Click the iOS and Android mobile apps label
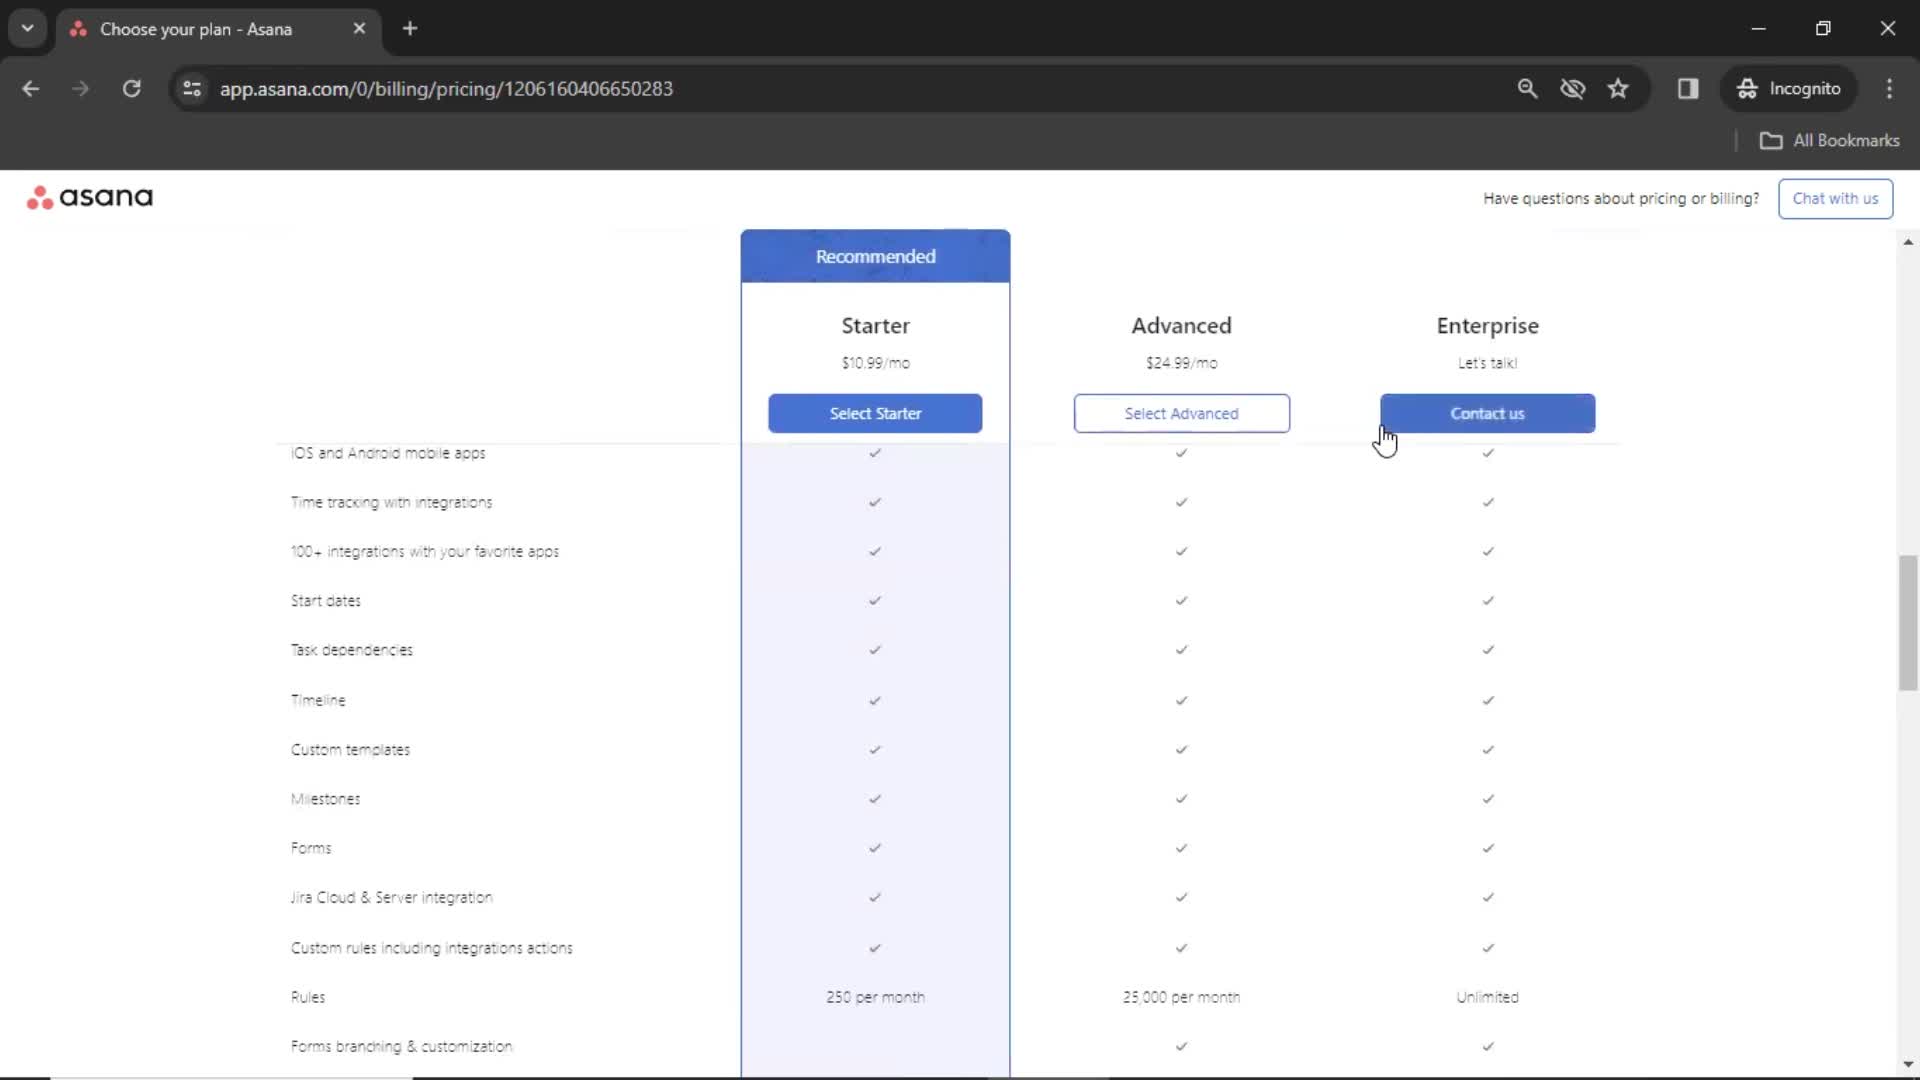This screenshot has width=1920, height=1080. coord(388,453)
